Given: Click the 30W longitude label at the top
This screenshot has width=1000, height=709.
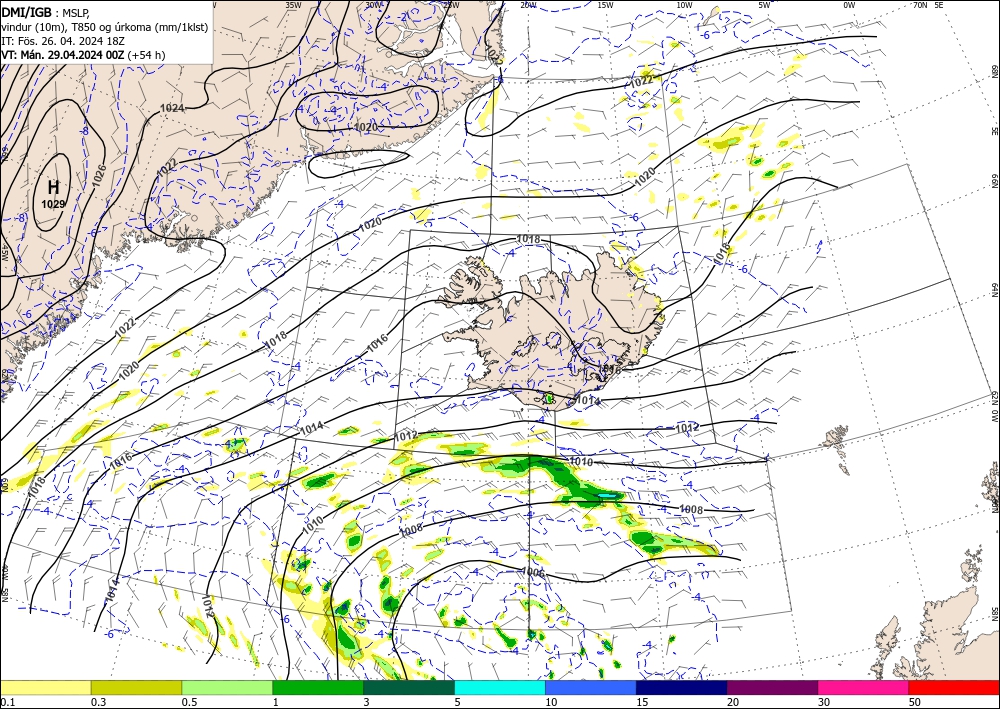Looking at the screenshot, I should click(x=374, y=4).
